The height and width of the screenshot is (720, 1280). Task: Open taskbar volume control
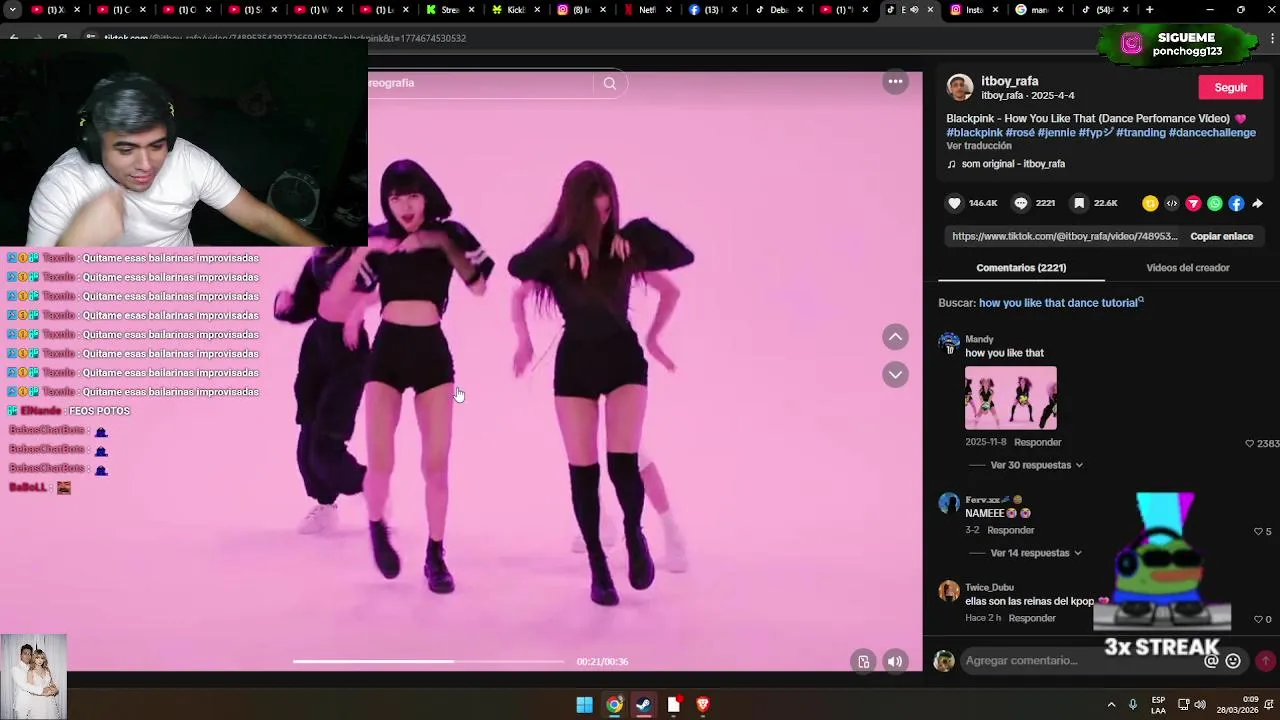coord(1199,705)
